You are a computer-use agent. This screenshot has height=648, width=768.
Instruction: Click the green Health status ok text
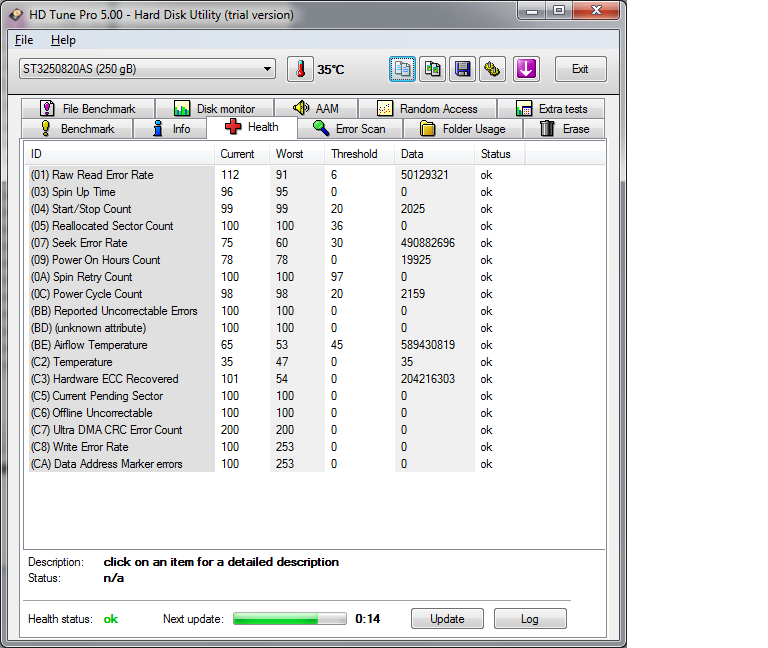(x=111, y=619)
